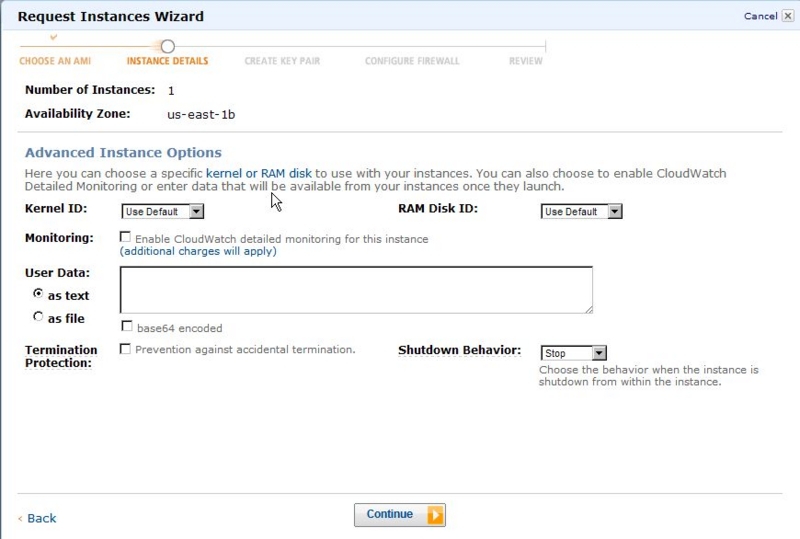Click the Instance Details step circle marker

[x=167, y=46]
